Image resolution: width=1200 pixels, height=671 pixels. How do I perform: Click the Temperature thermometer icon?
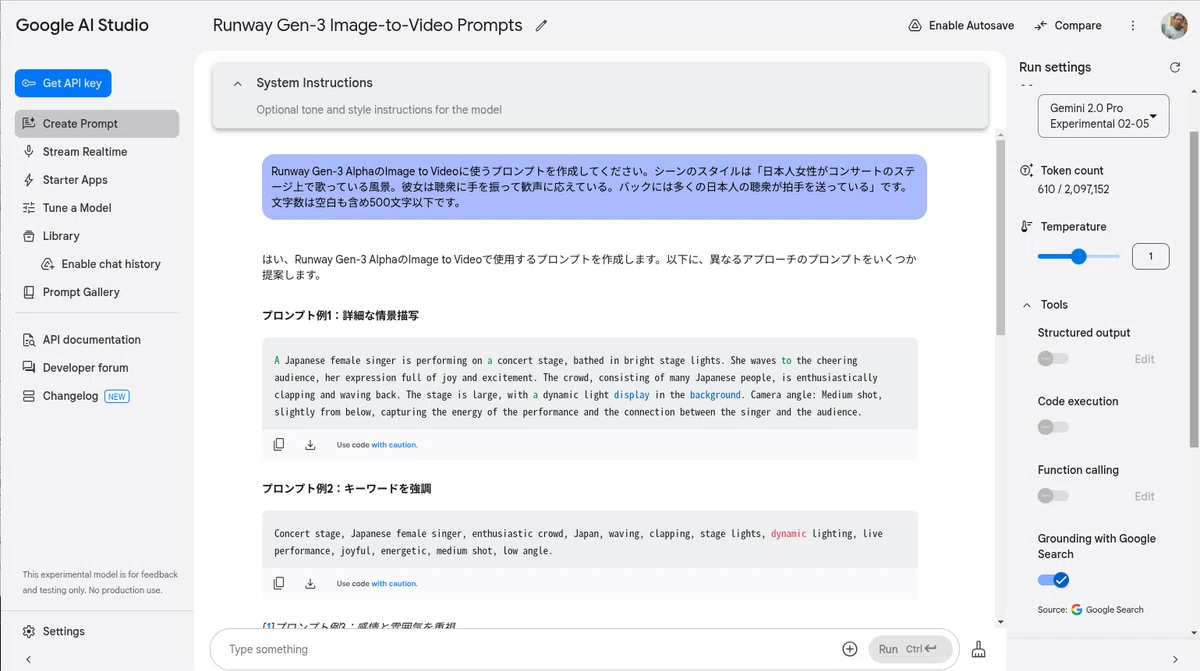pos(1027,227)
